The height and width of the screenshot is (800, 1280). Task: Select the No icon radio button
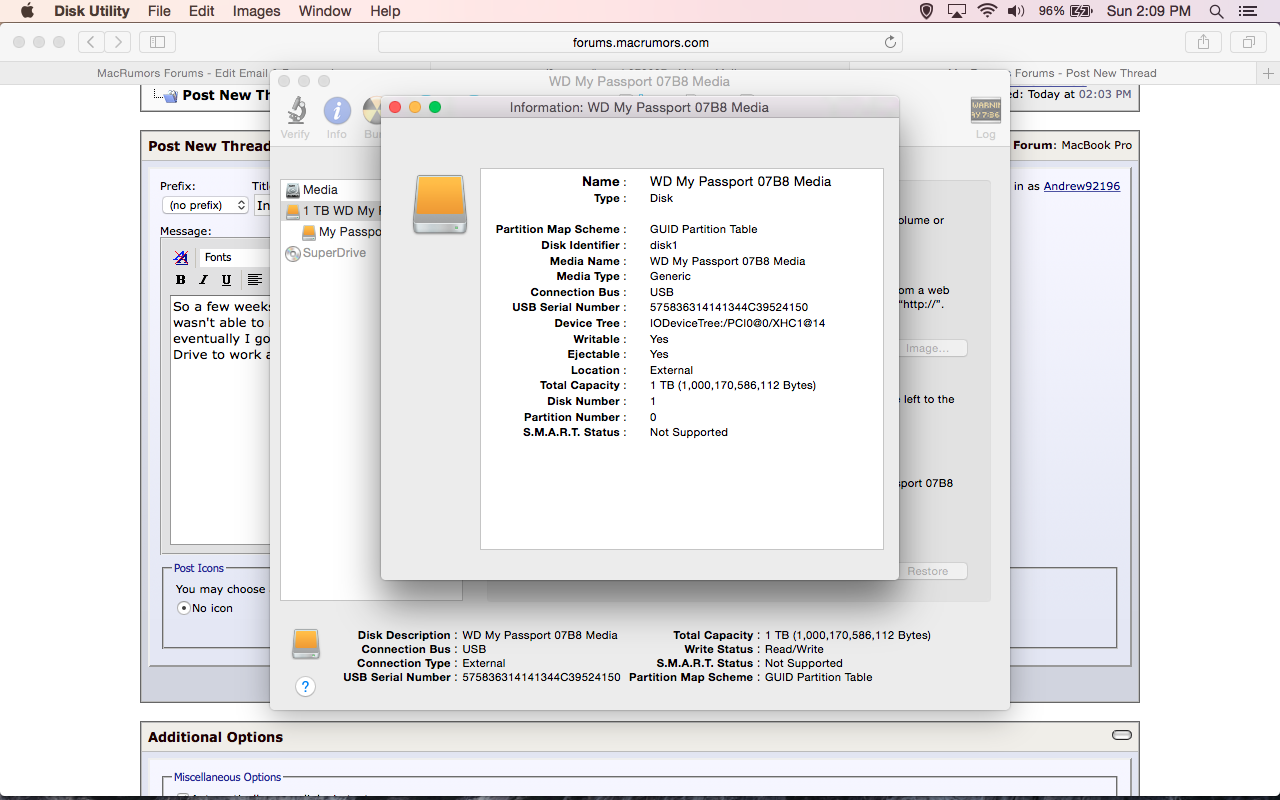[183, 608]
